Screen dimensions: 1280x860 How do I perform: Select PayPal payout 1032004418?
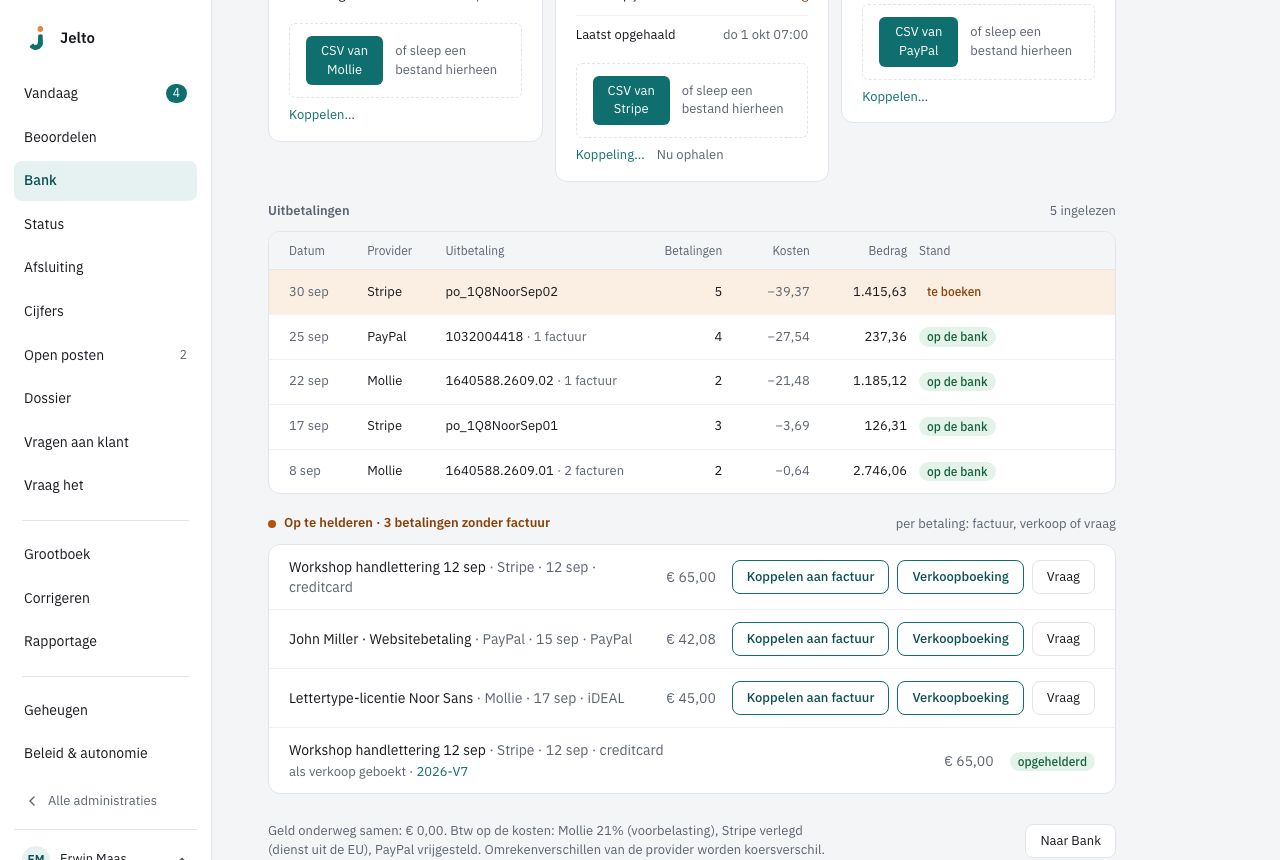click(x=692, y=337)
